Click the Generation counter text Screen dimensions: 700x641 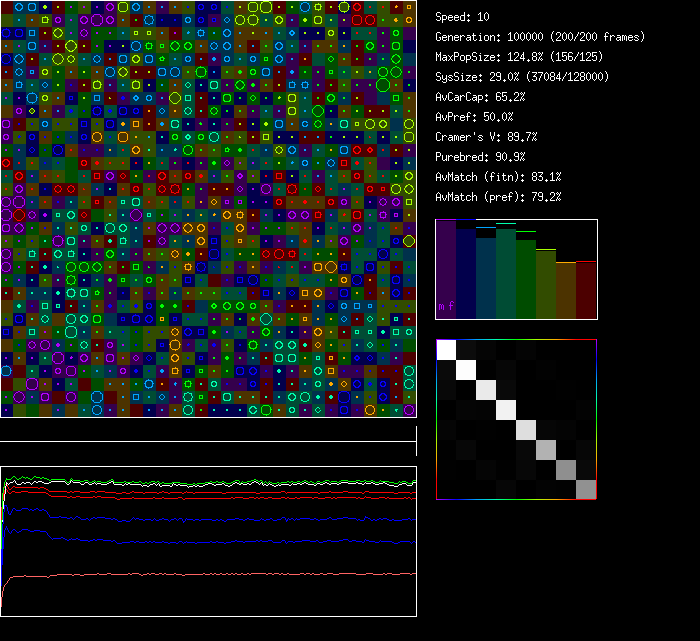(x=540, y=37)
